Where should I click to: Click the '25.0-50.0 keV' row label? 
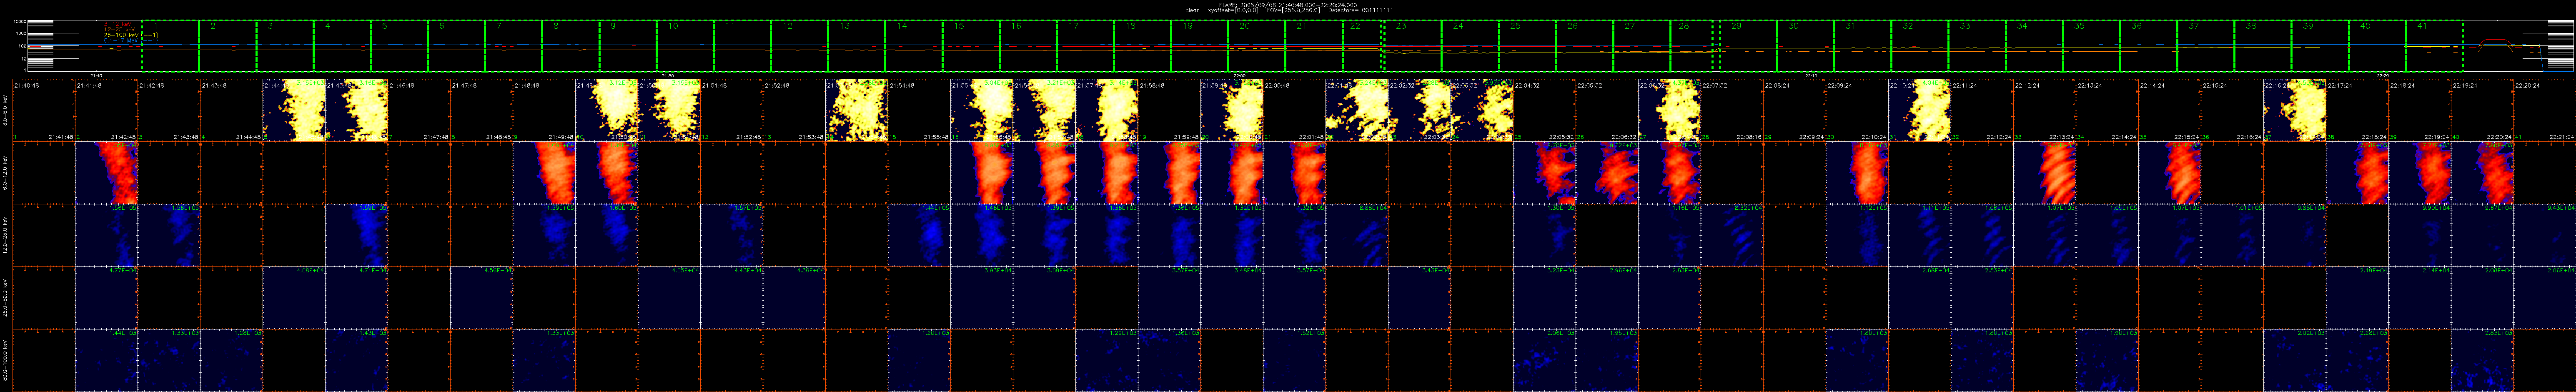(x=5, y=298)
